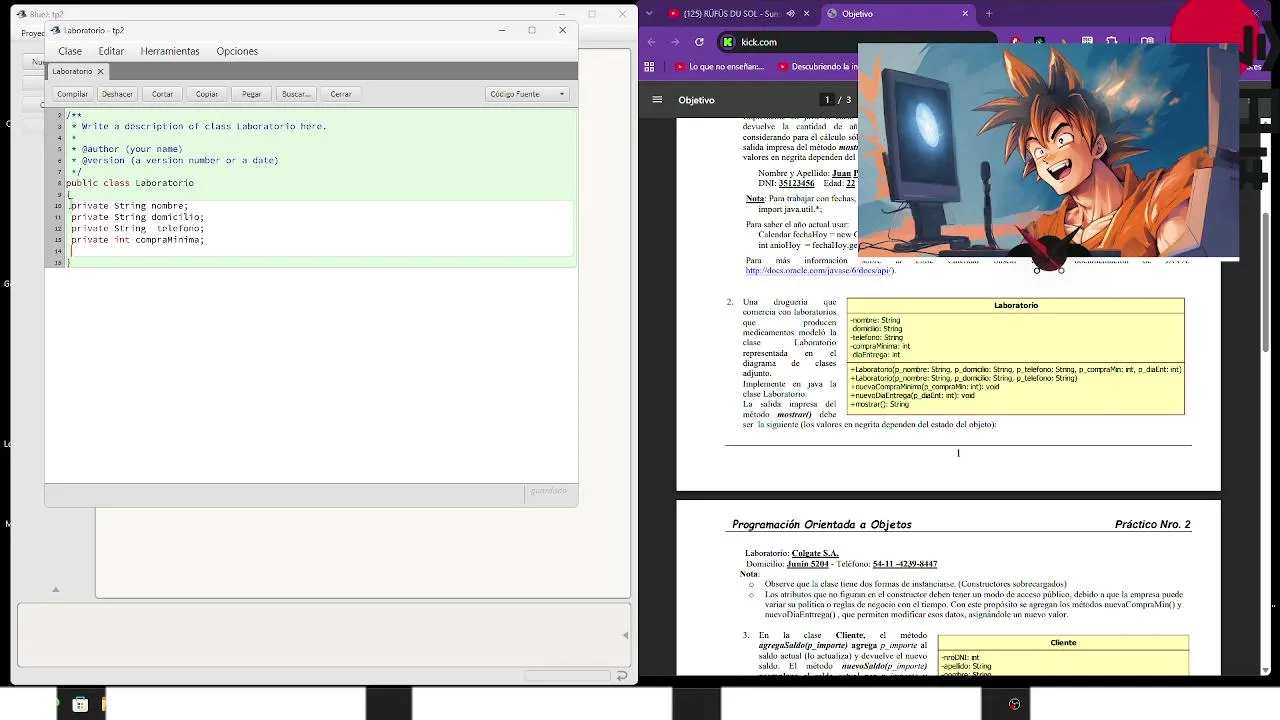Mute the RÜFÜS DU SOL browser tab audio
Viewport: 1280px width, 720px height.
tap(790, 14)
